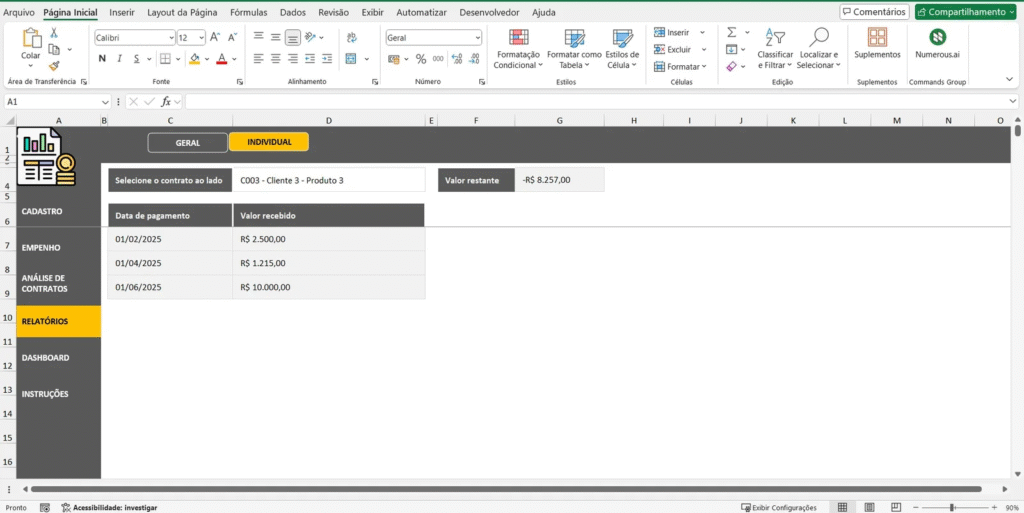Open Formatação Condicional in the ribbon
This screenshot has width=1024, height=513.
(518, 48)
